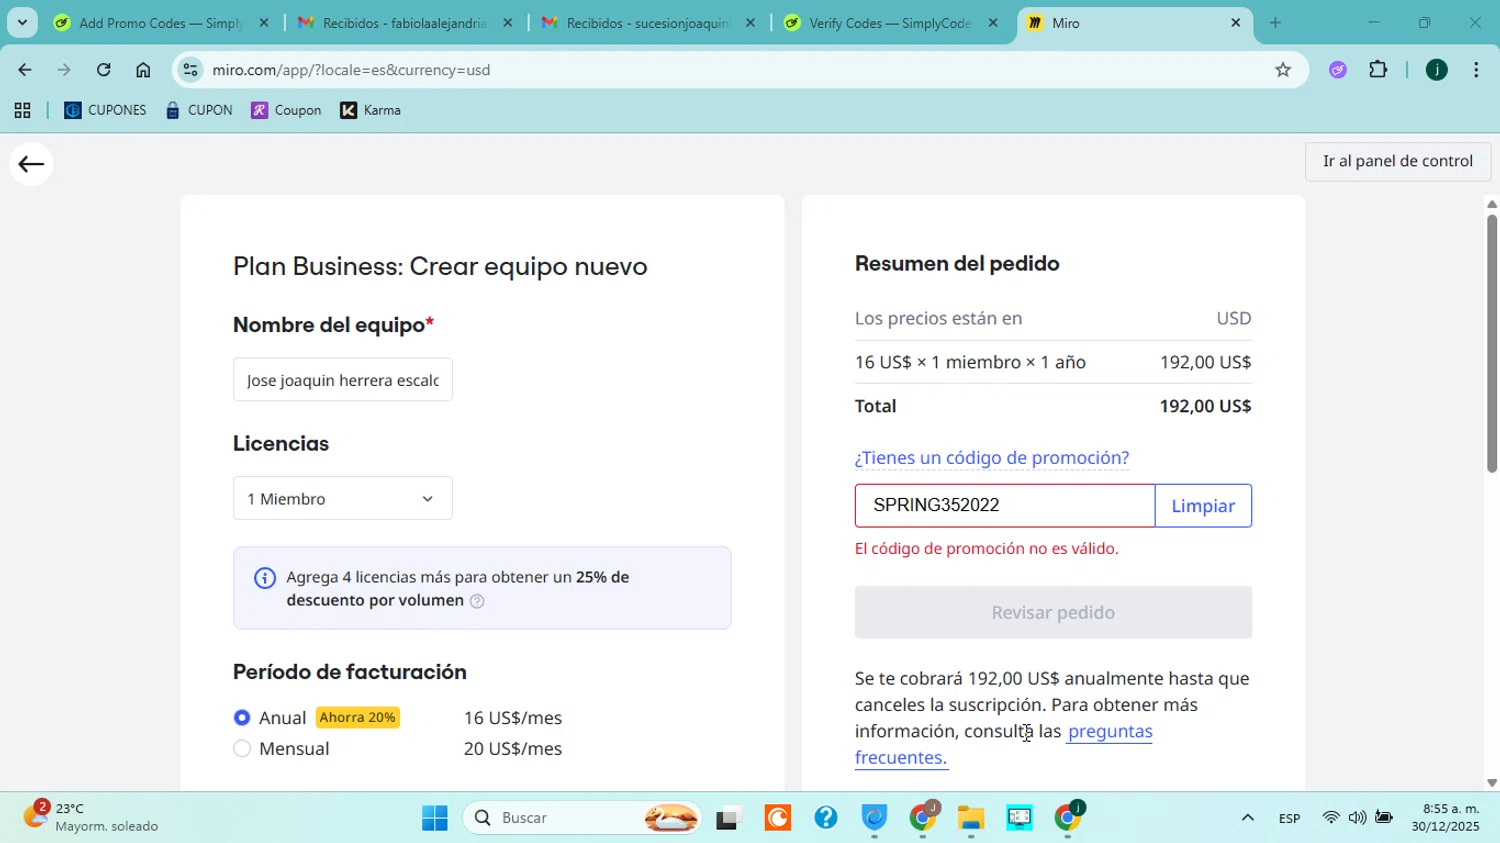Click Revisar pedido button

[1053, 613]
